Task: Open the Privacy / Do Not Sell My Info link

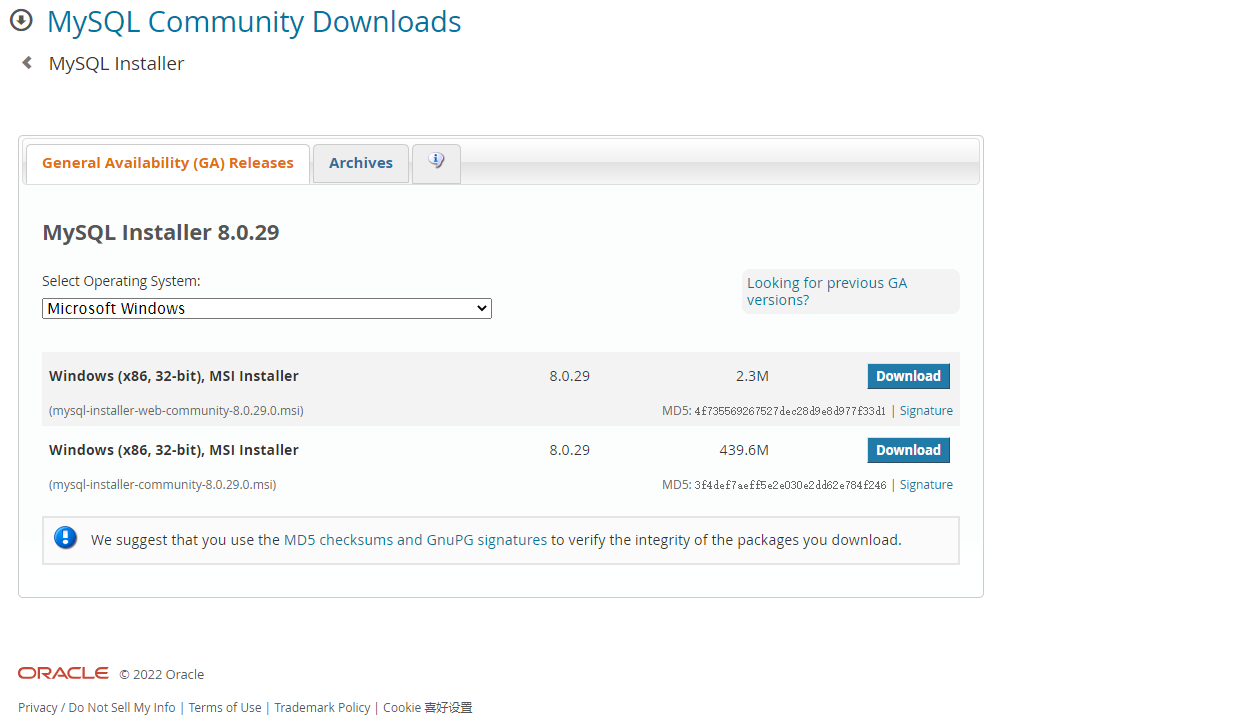Action: (97, 707)
